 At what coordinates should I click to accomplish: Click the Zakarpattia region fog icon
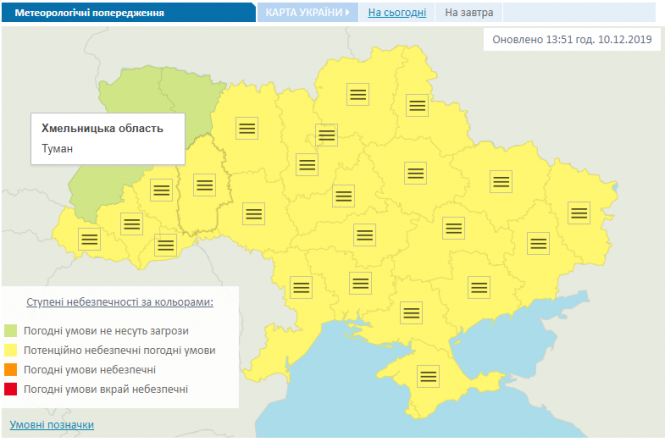[90, 239]
